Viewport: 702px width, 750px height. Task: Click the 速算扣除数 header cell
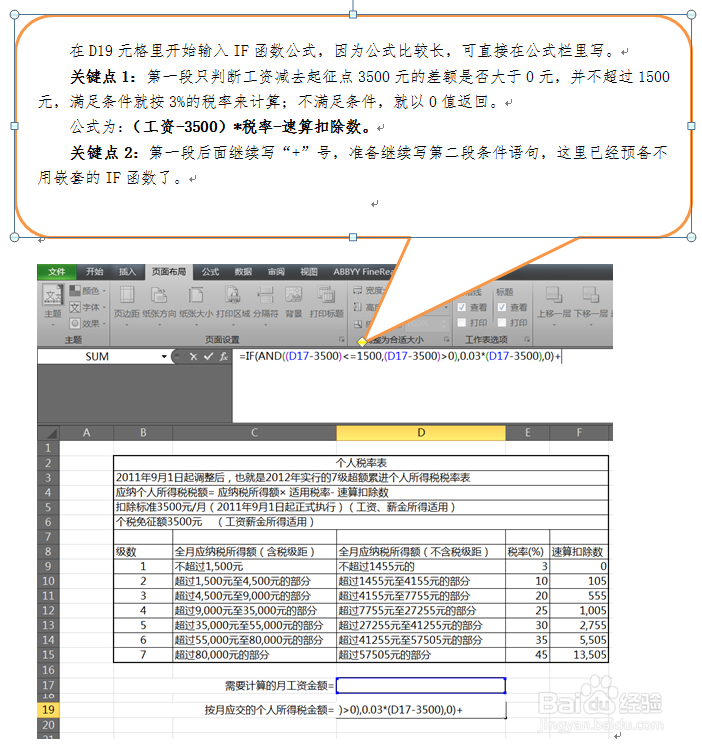pyautogui.click(x=579, y=551)
